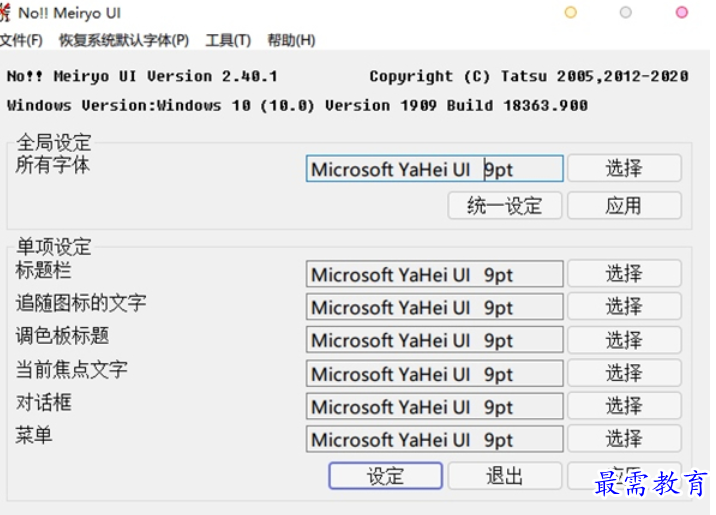
Task: Click the 全局设定 group title
Action: pyautogui.click(x=54, y=142)
